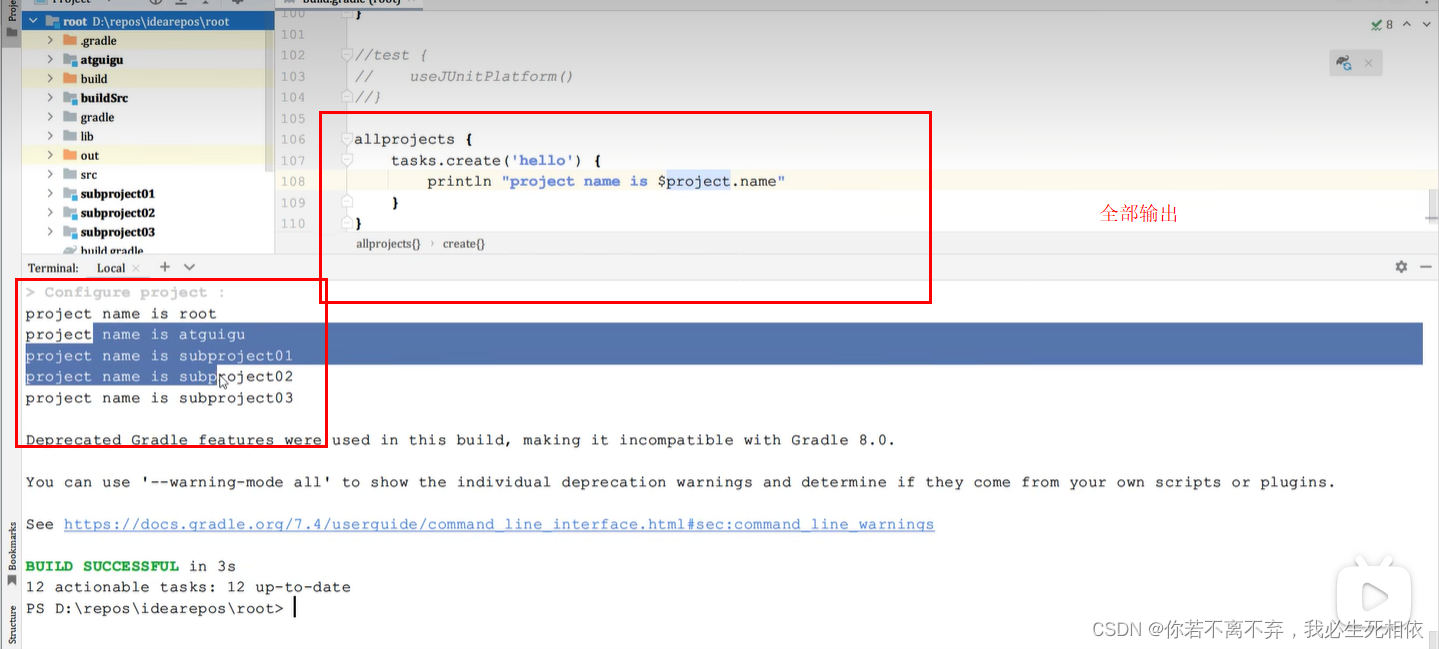
Task: Click fold end marker at line 109
Action: 346,202
